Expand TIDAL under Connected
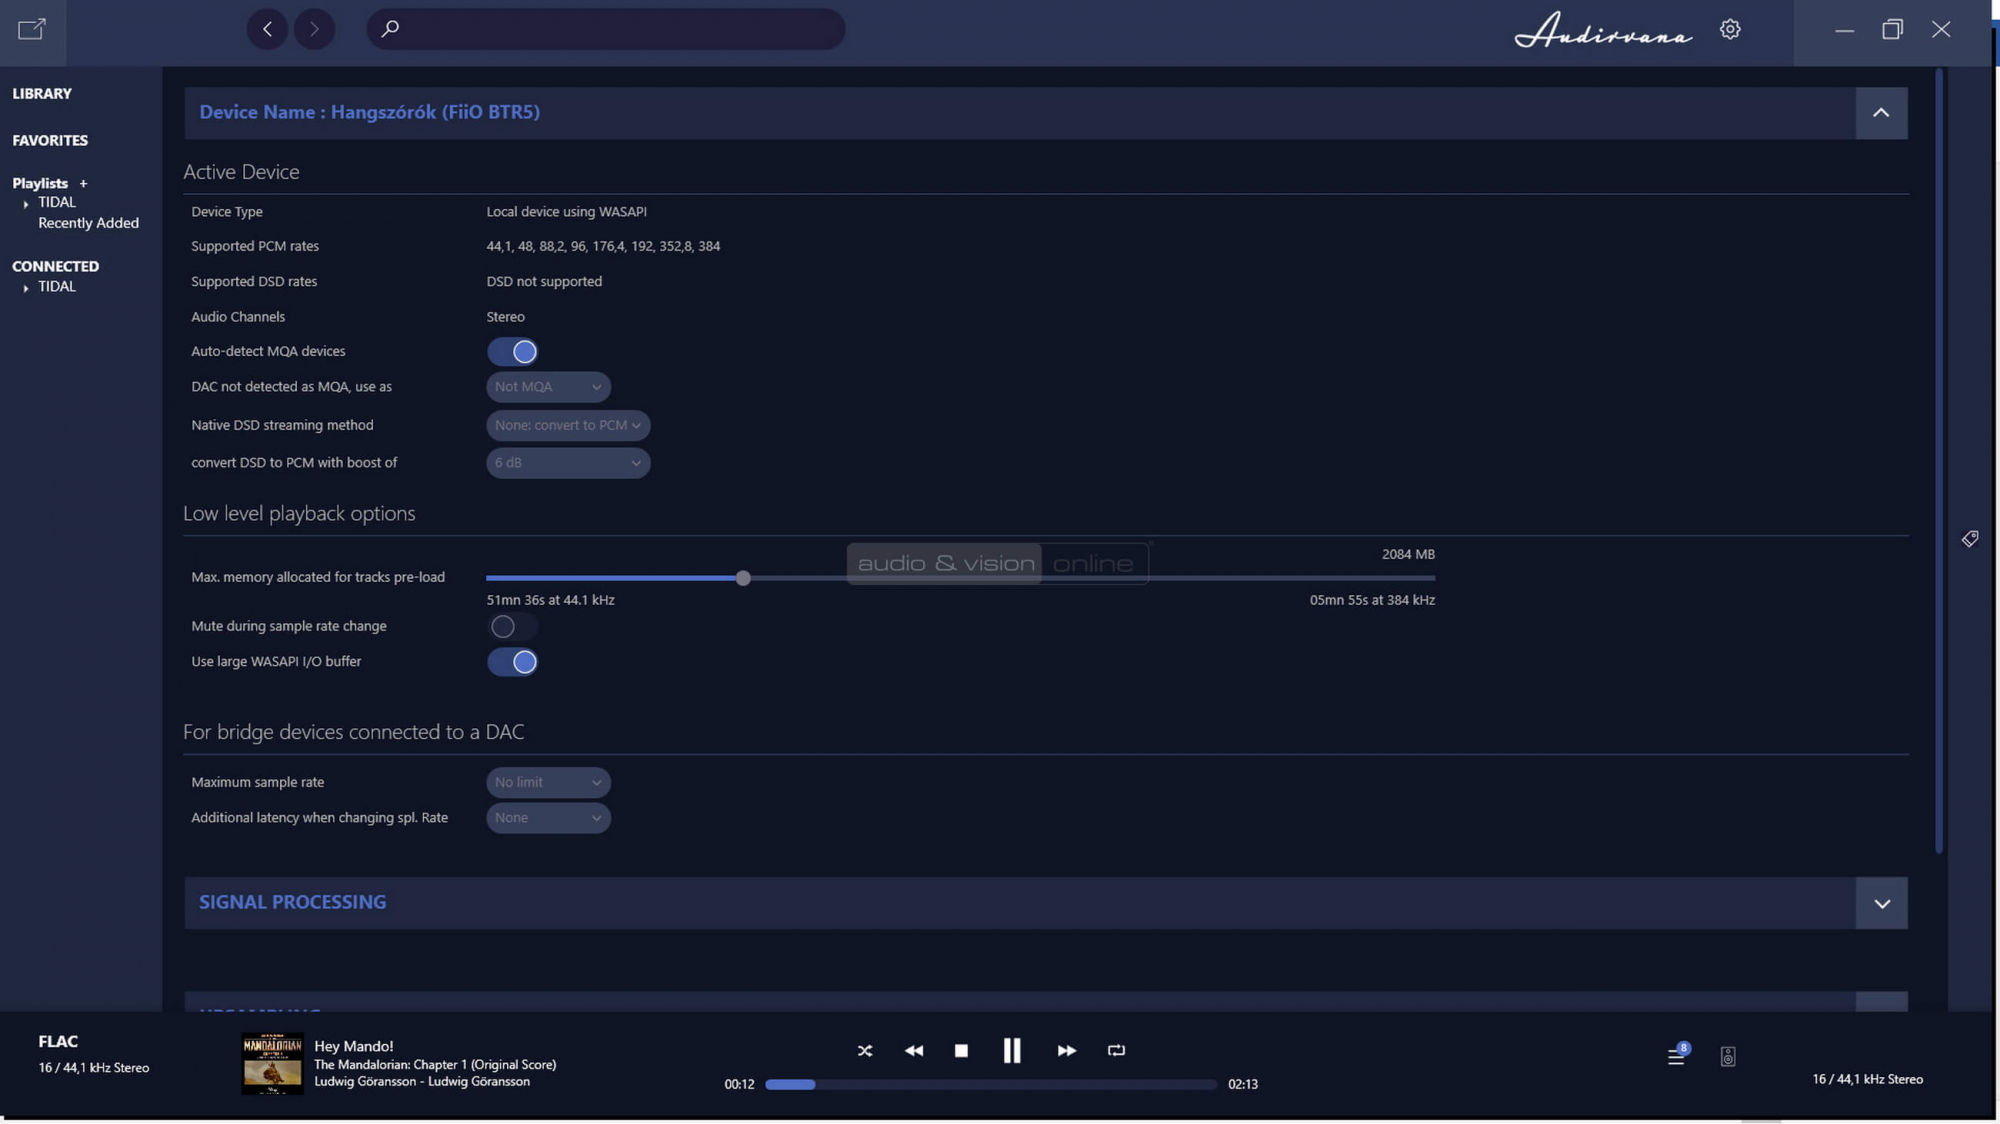The width and height of the screenshot is (2000, 1124). coord(26,288)
